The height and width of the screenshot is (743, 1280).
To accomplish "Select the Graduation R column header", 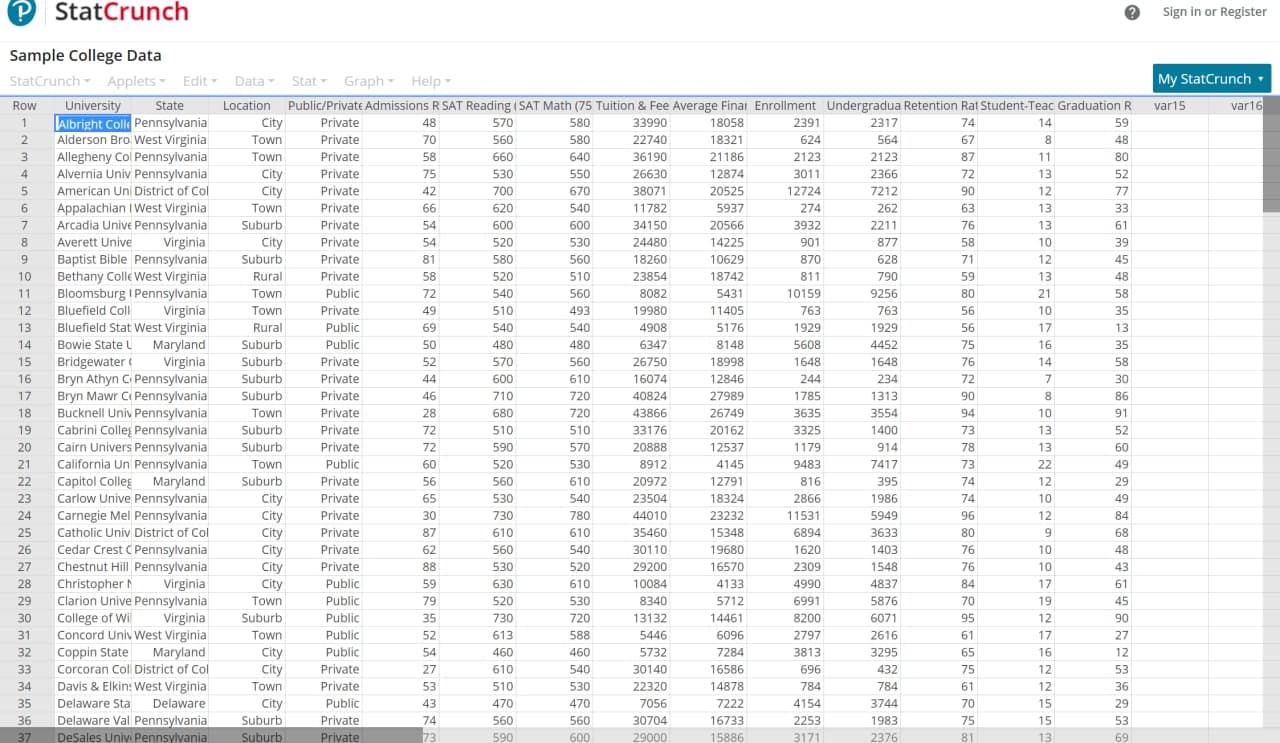I will (1093, 105).
